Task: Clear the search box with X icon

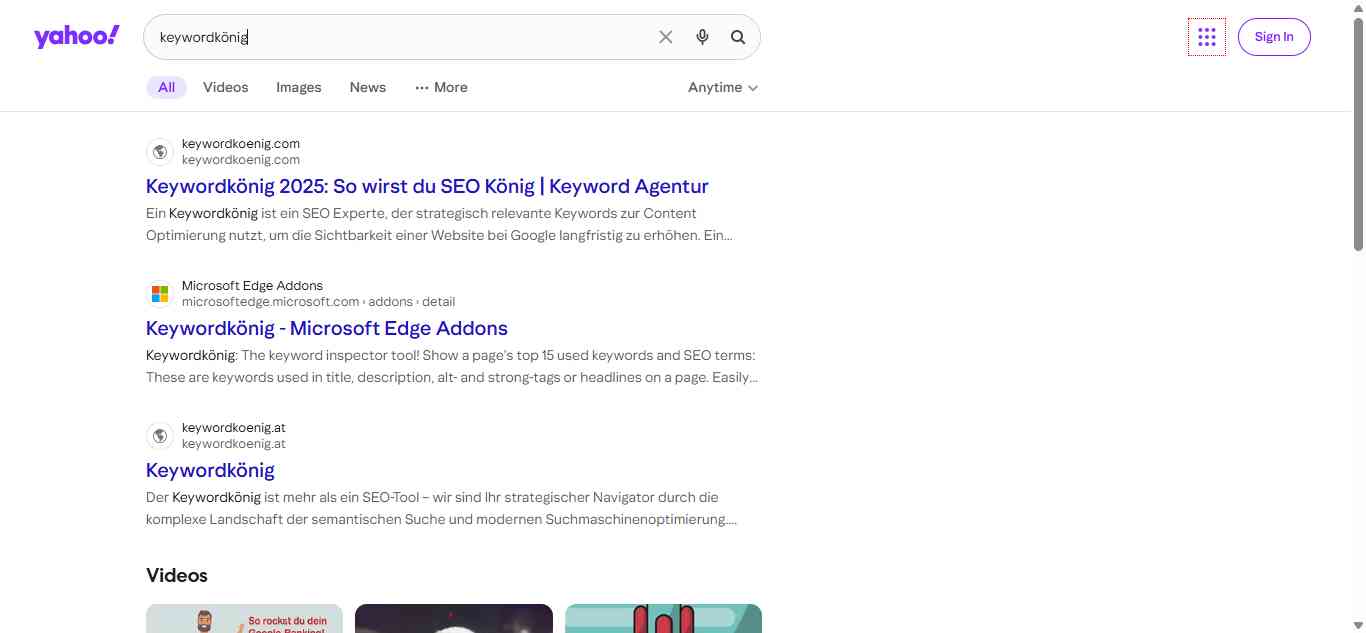Action: (x=666, y=37)
